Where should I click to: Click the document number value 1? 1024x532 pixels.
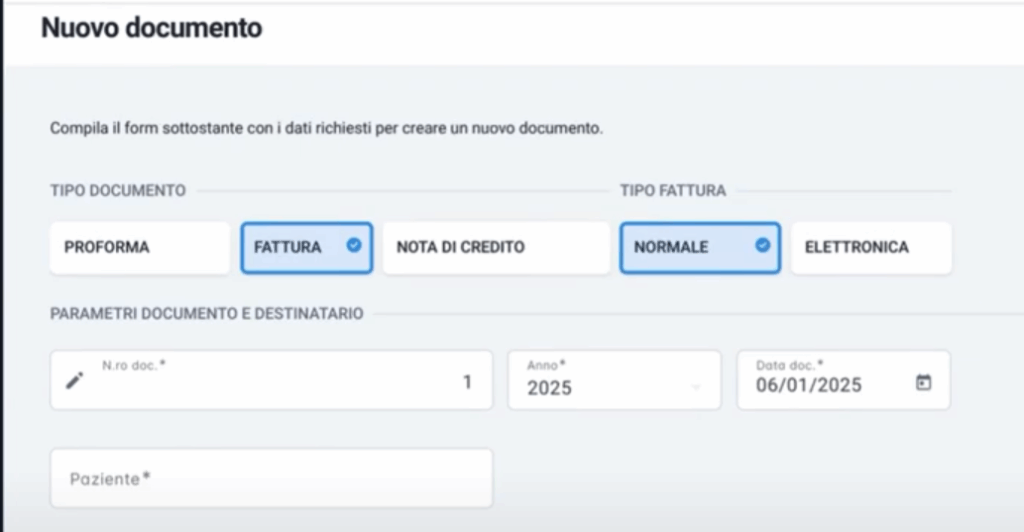(x=467, y=382)
